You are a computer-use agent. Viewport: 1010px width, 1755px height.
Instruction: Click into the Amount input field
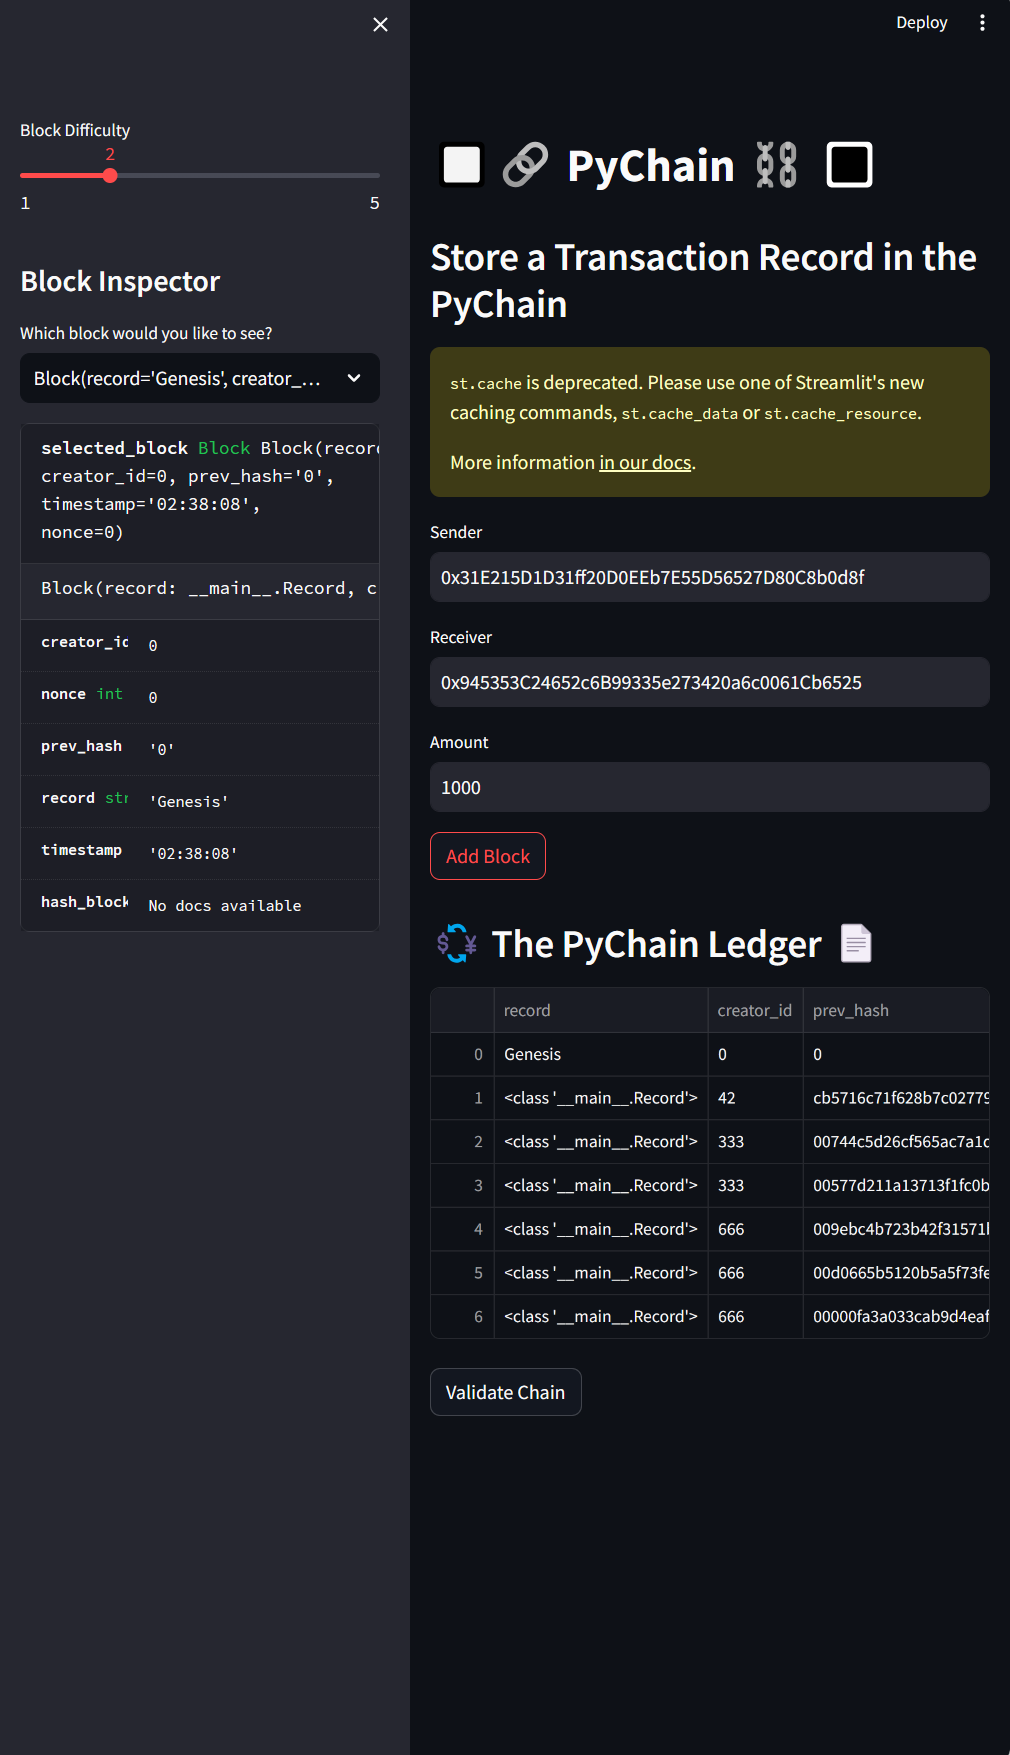pyautogui.click(x=710, y=787)
